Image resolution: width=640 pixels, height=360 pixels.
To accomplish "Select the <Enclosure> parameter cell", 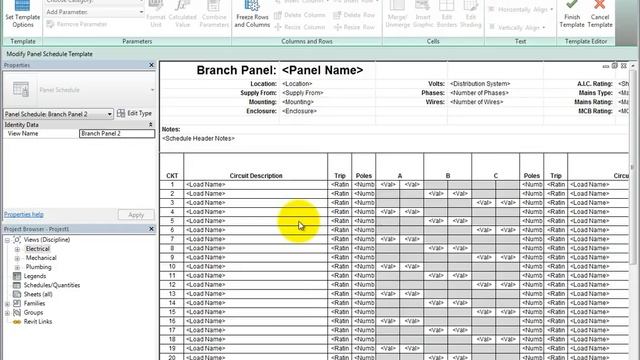I will pyautogui.click(x=299, y=111).
